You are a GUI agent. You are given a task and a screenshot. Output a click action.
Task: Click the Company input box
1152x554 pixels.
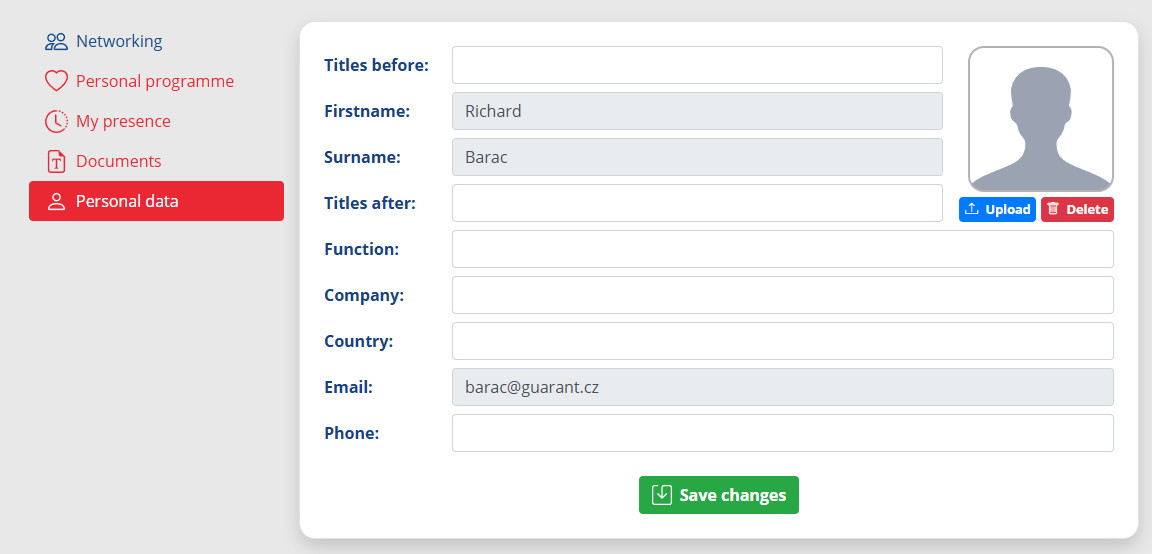tap(782, 295)
